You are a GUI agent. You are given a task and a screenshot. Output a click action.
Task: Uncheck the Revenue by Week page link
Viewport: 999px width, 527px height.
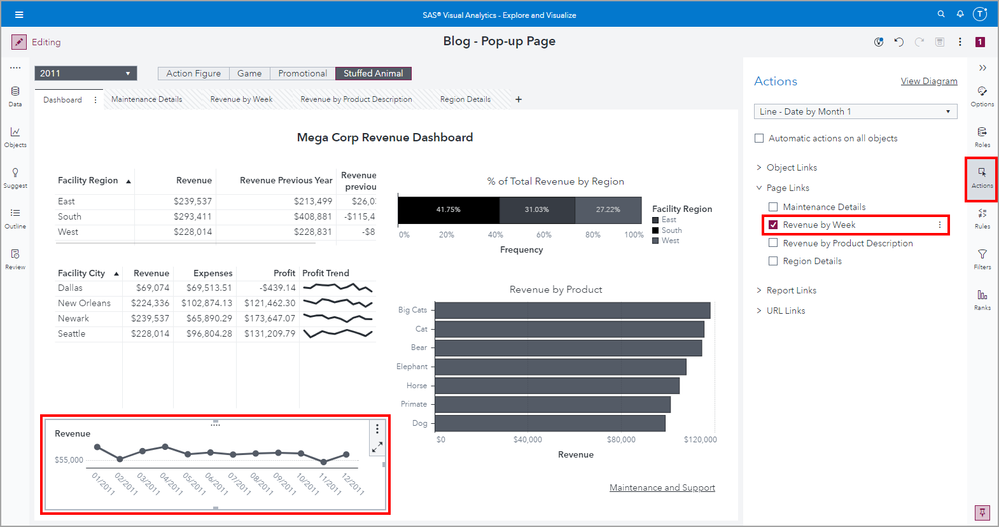pos(773,225)
